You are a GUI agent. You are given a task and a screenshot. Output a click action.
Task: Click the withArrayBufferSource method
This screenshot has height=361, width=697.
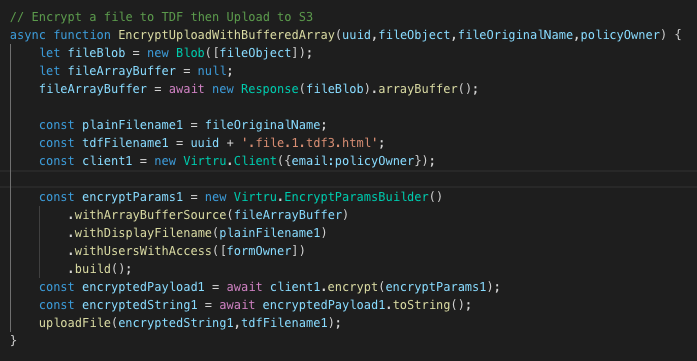click(151, 215)
